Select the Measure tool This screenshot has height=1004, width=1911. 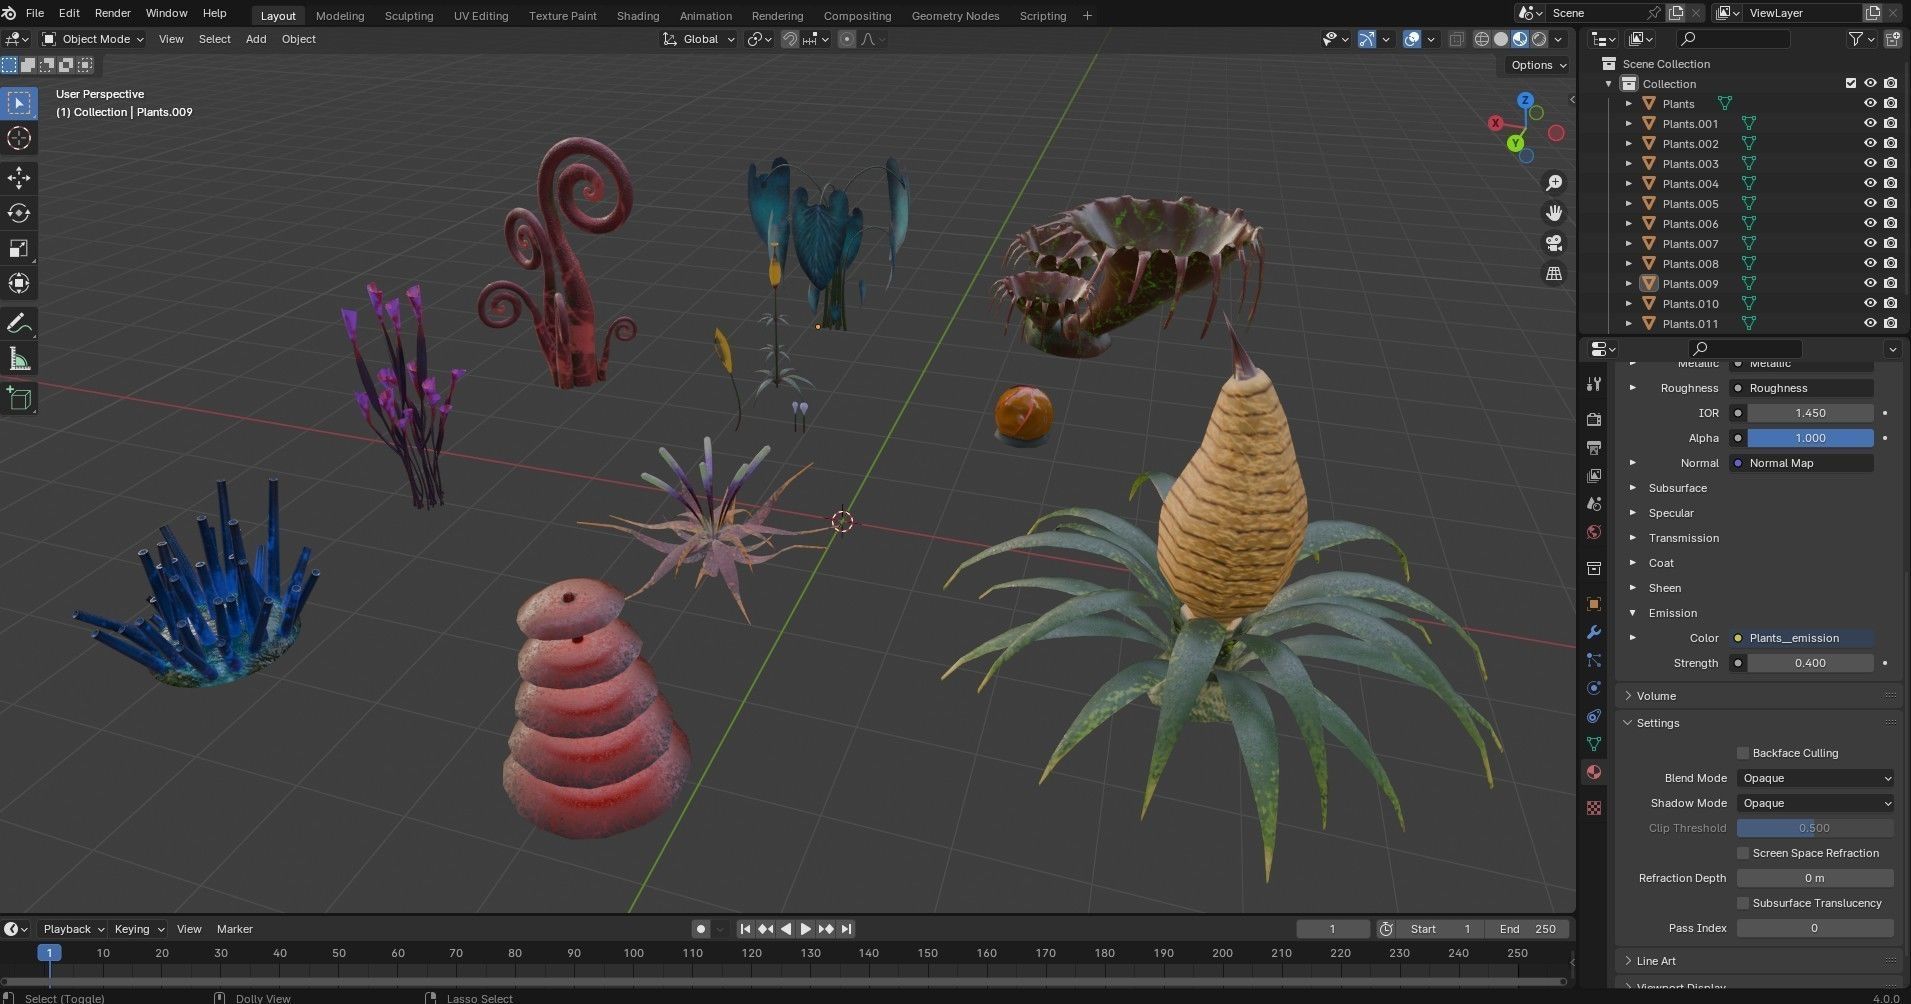pyautogui.click(x=19, y=359)
